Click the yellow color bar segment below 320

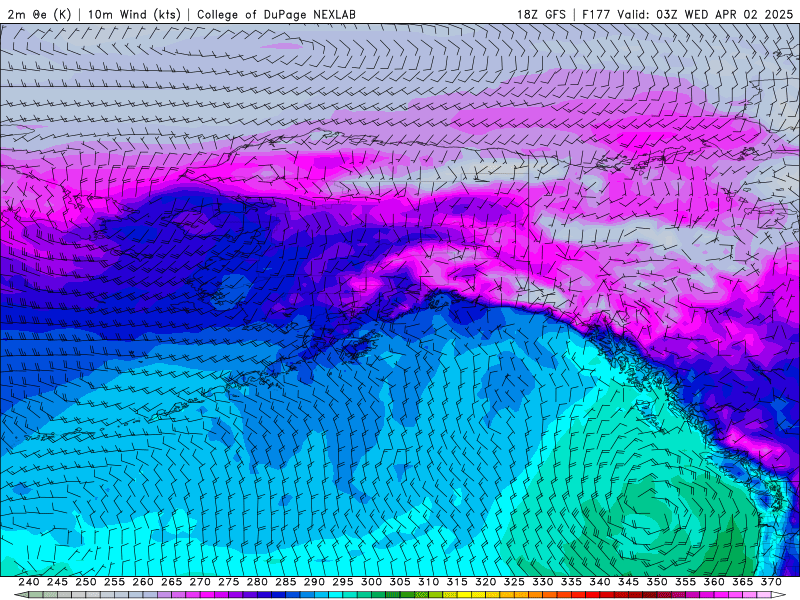(x=479, y=595)
